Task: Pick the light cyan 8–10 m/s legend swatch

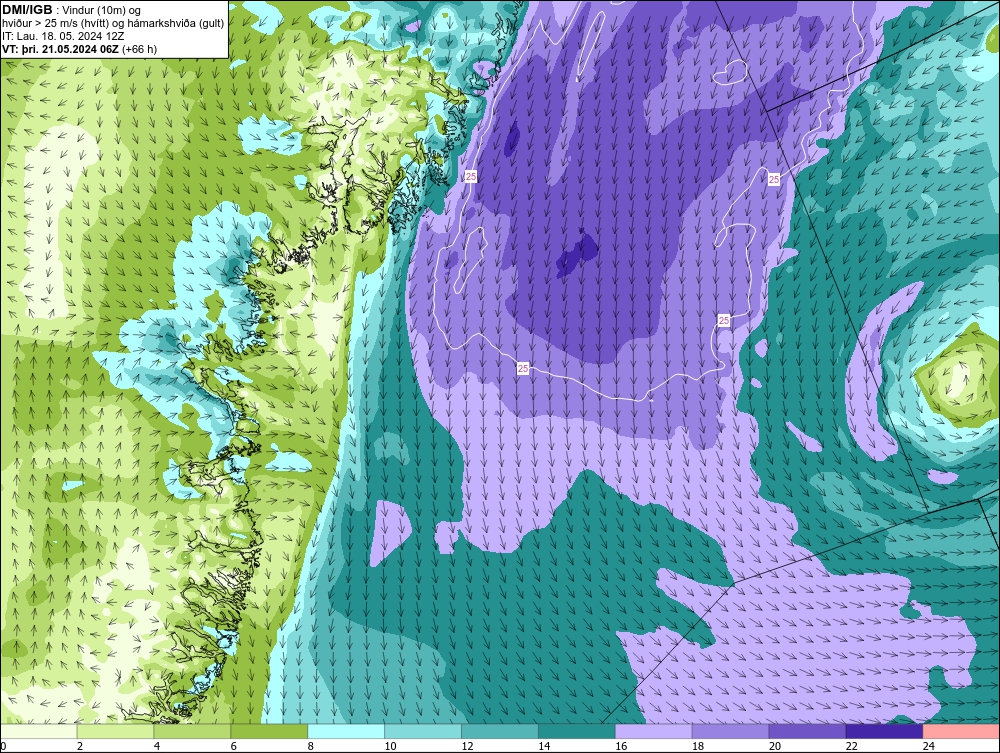Action: pyautogui.click(x=346, y=731)
